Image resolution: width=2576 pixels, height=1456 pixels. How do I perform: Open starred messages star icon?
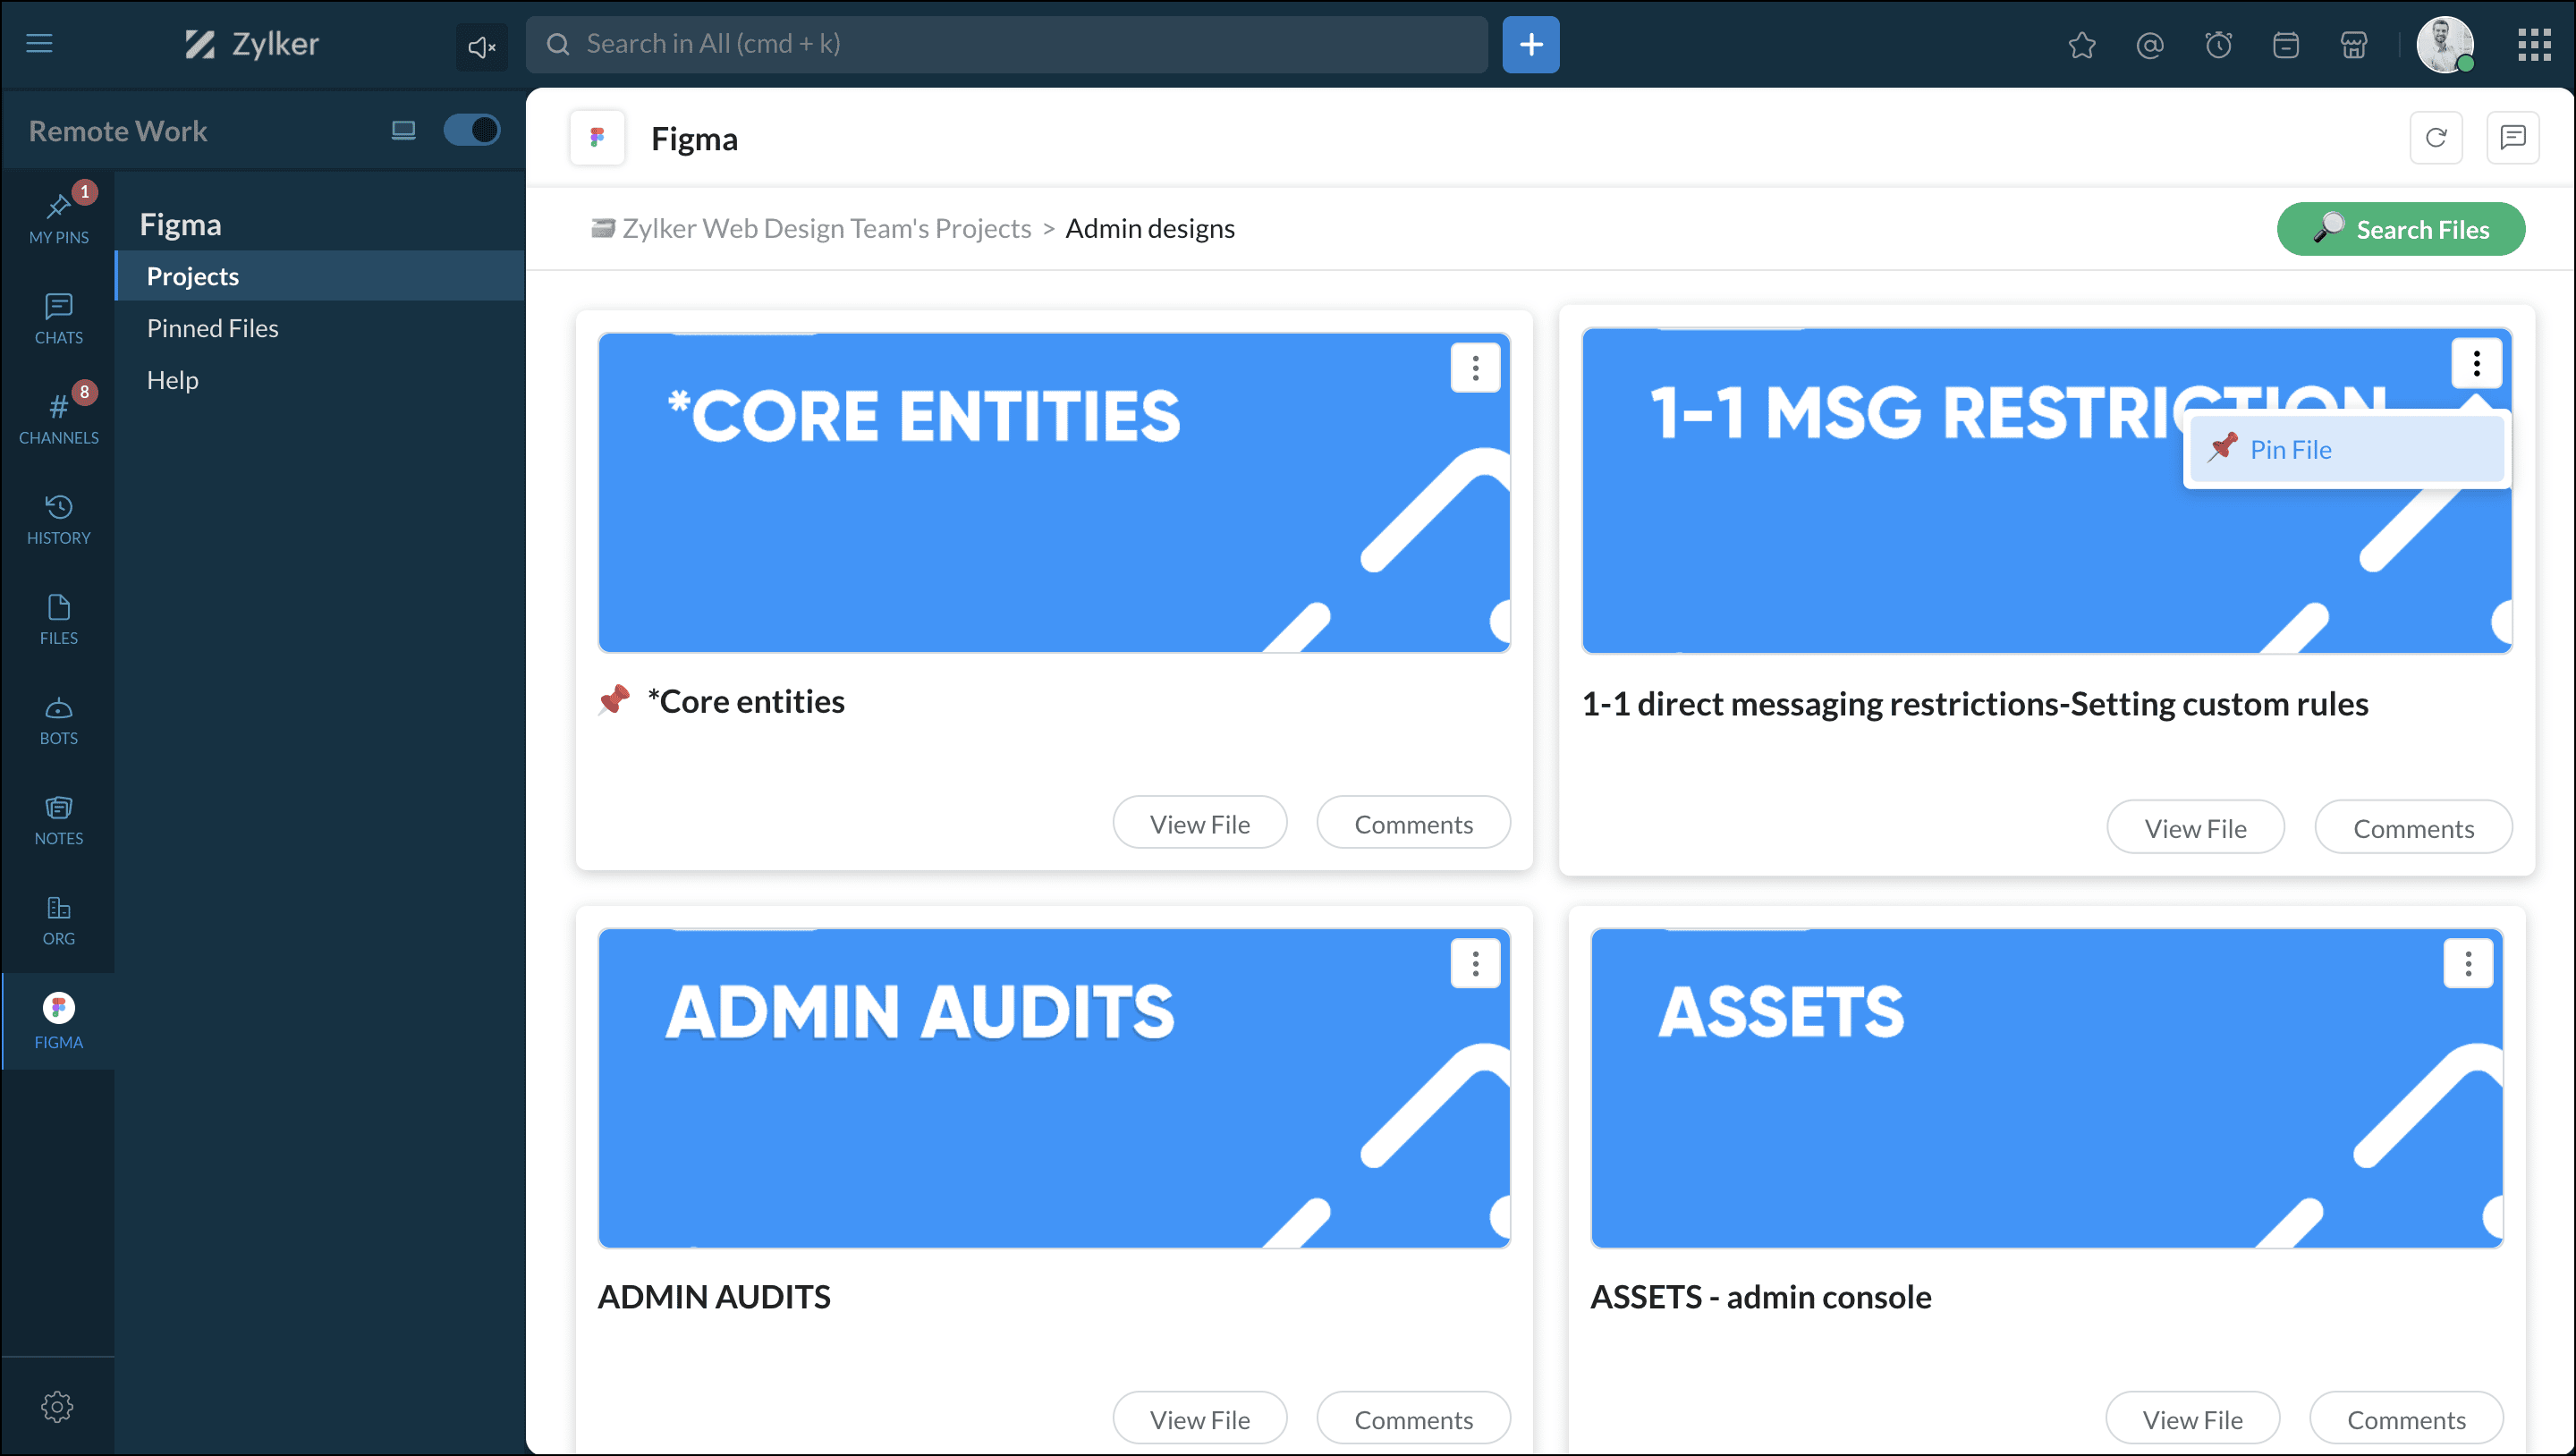coord(2081,45)
